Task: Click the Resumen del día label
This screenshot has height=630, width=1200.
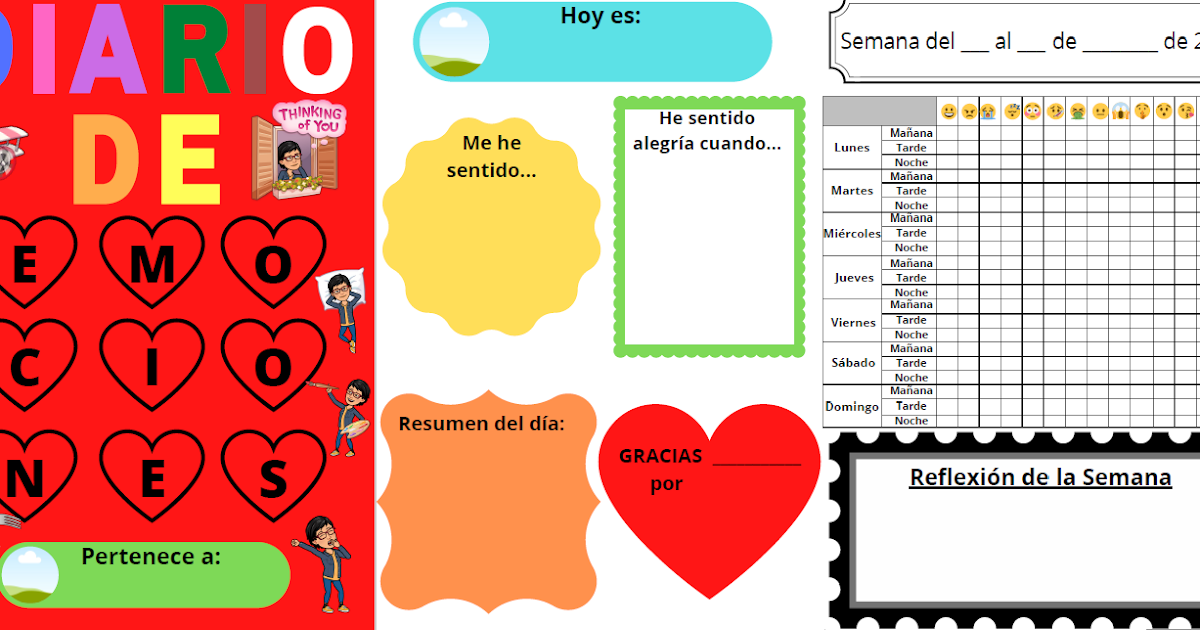Action: coord(483,423)
